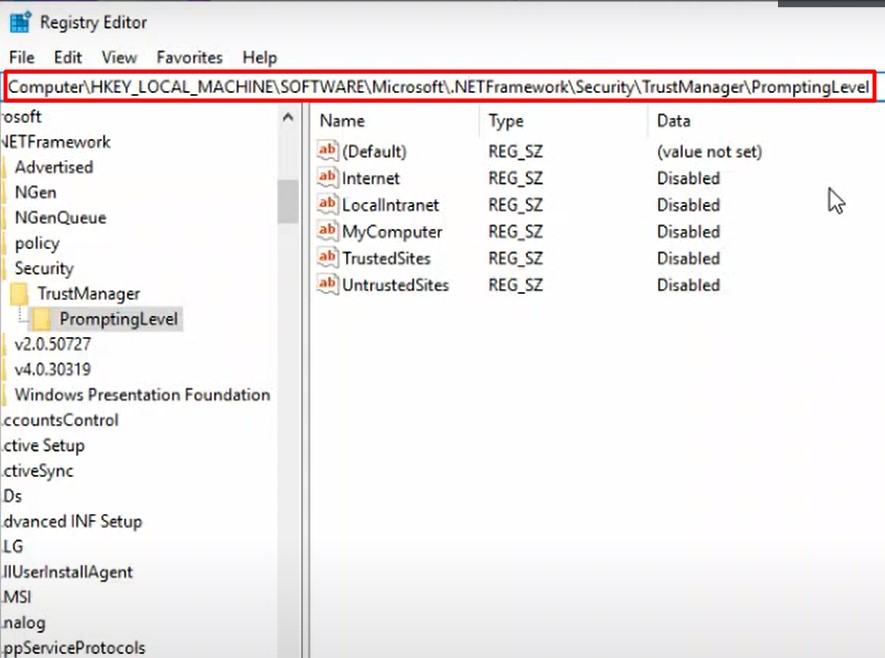The width and height of the screenshot is (885, 658).
Task: Click the REG_SZ type of MyComputer value
Action: [515, 232]
